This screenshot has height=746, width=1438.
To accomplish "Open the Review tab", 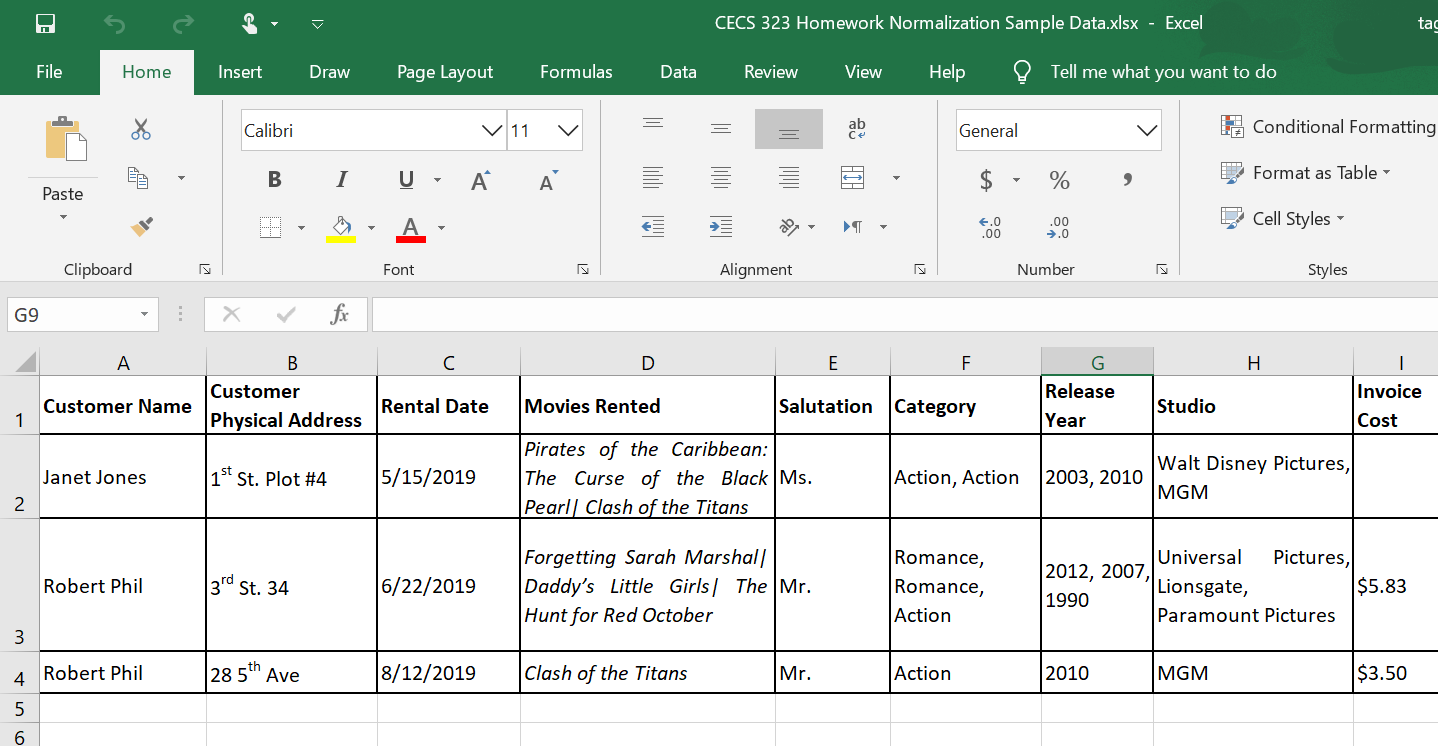I will [771, 72].
